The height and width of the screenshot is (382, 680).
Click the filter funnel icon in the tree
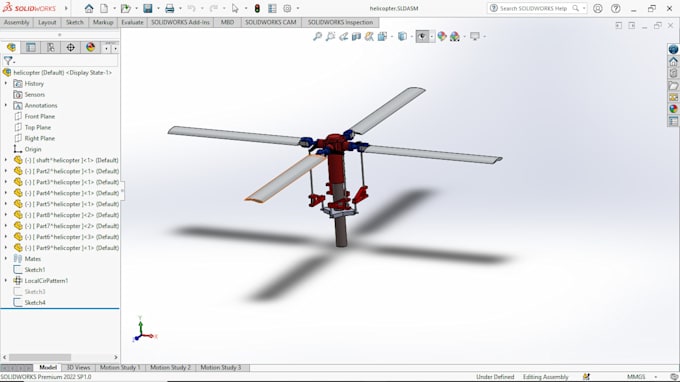coord(8,61)
